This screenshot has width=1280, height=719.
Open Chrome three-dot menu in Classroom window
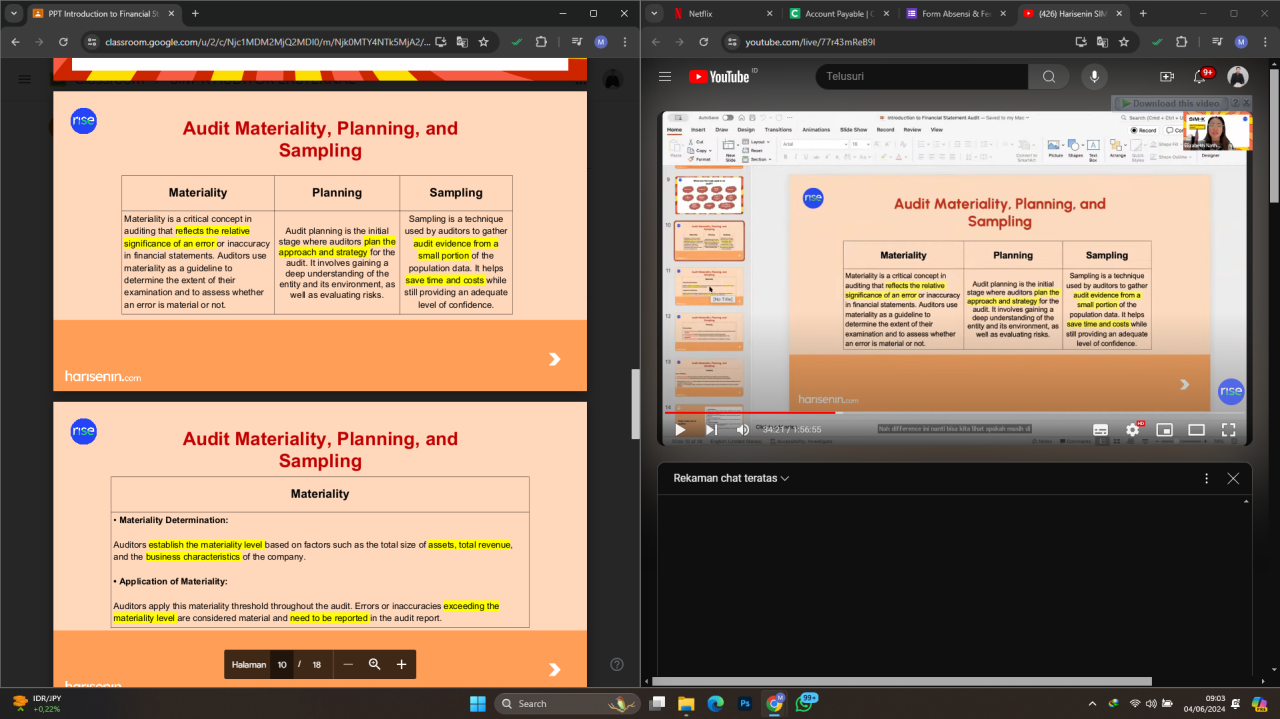tap(625, 42)
